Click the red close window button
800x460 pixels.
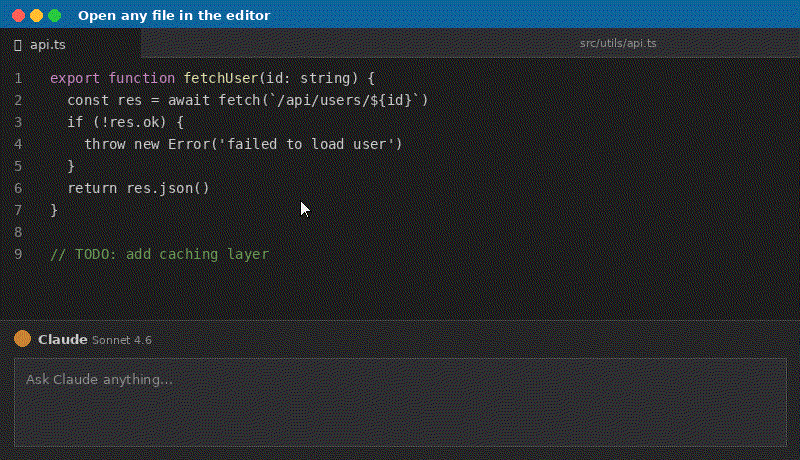coord(18,16)
